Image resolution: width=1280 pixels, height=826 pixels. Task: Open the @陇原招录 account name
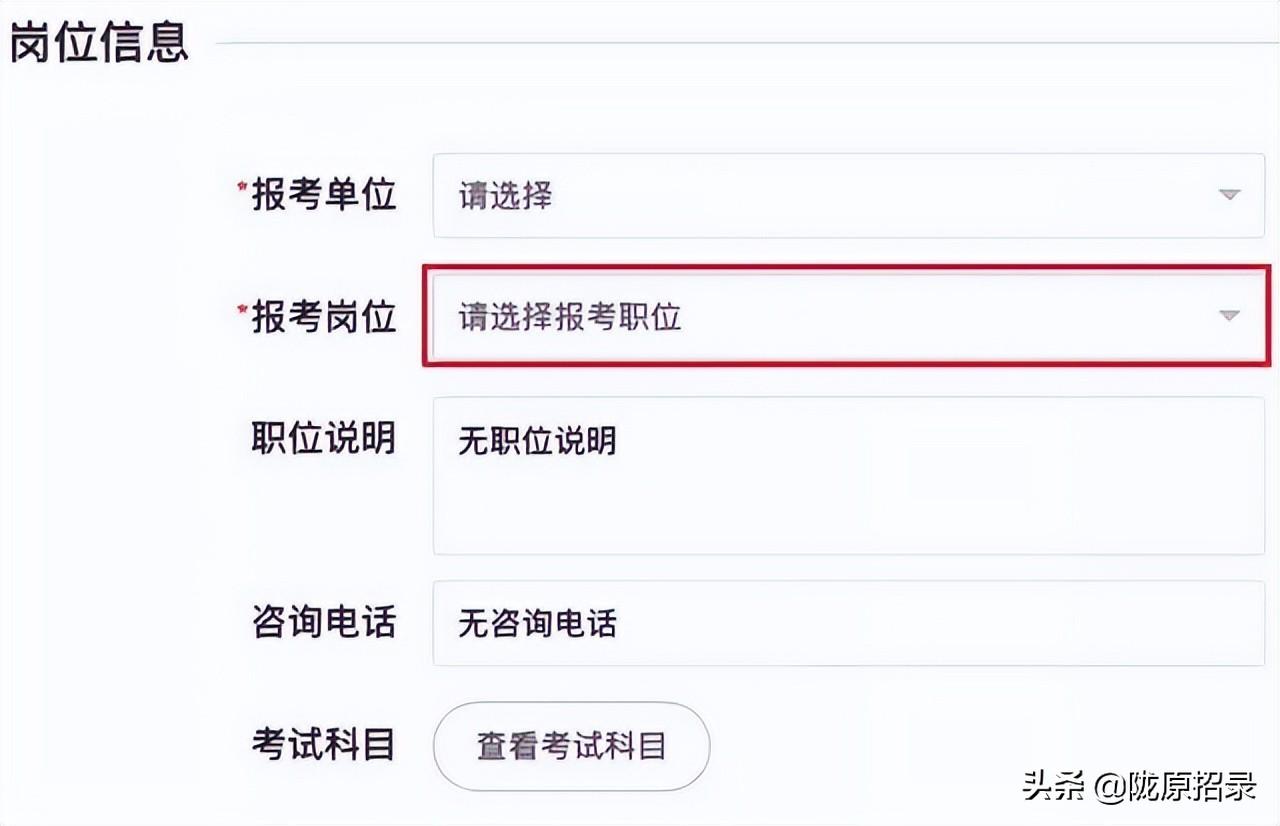[x=1175, y=786]
